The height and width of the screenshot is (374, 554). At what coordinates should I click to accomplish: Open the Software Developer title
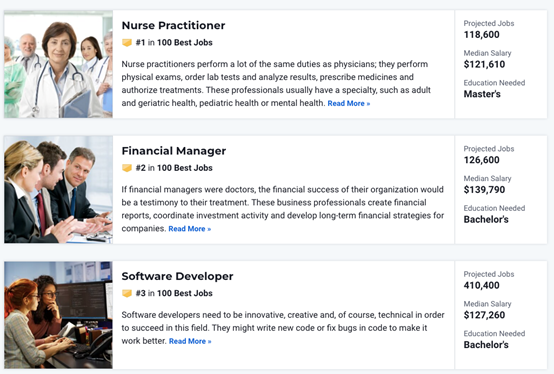pyautogui.click(x=177, y=276)
